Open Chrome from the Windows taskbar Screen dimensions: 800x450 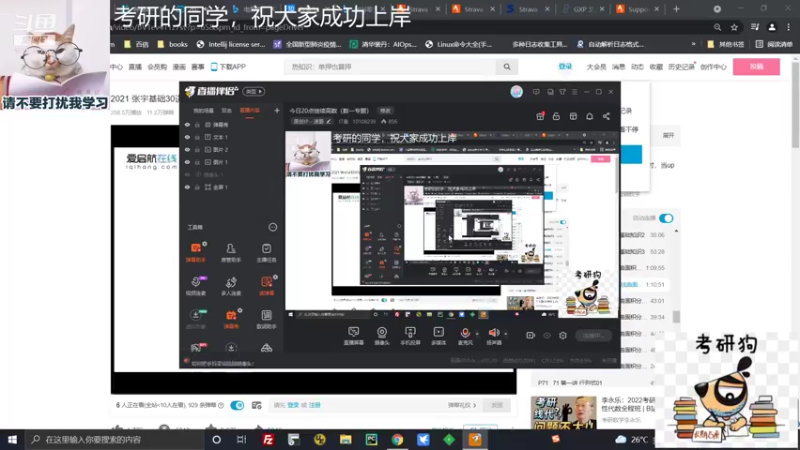397,439
